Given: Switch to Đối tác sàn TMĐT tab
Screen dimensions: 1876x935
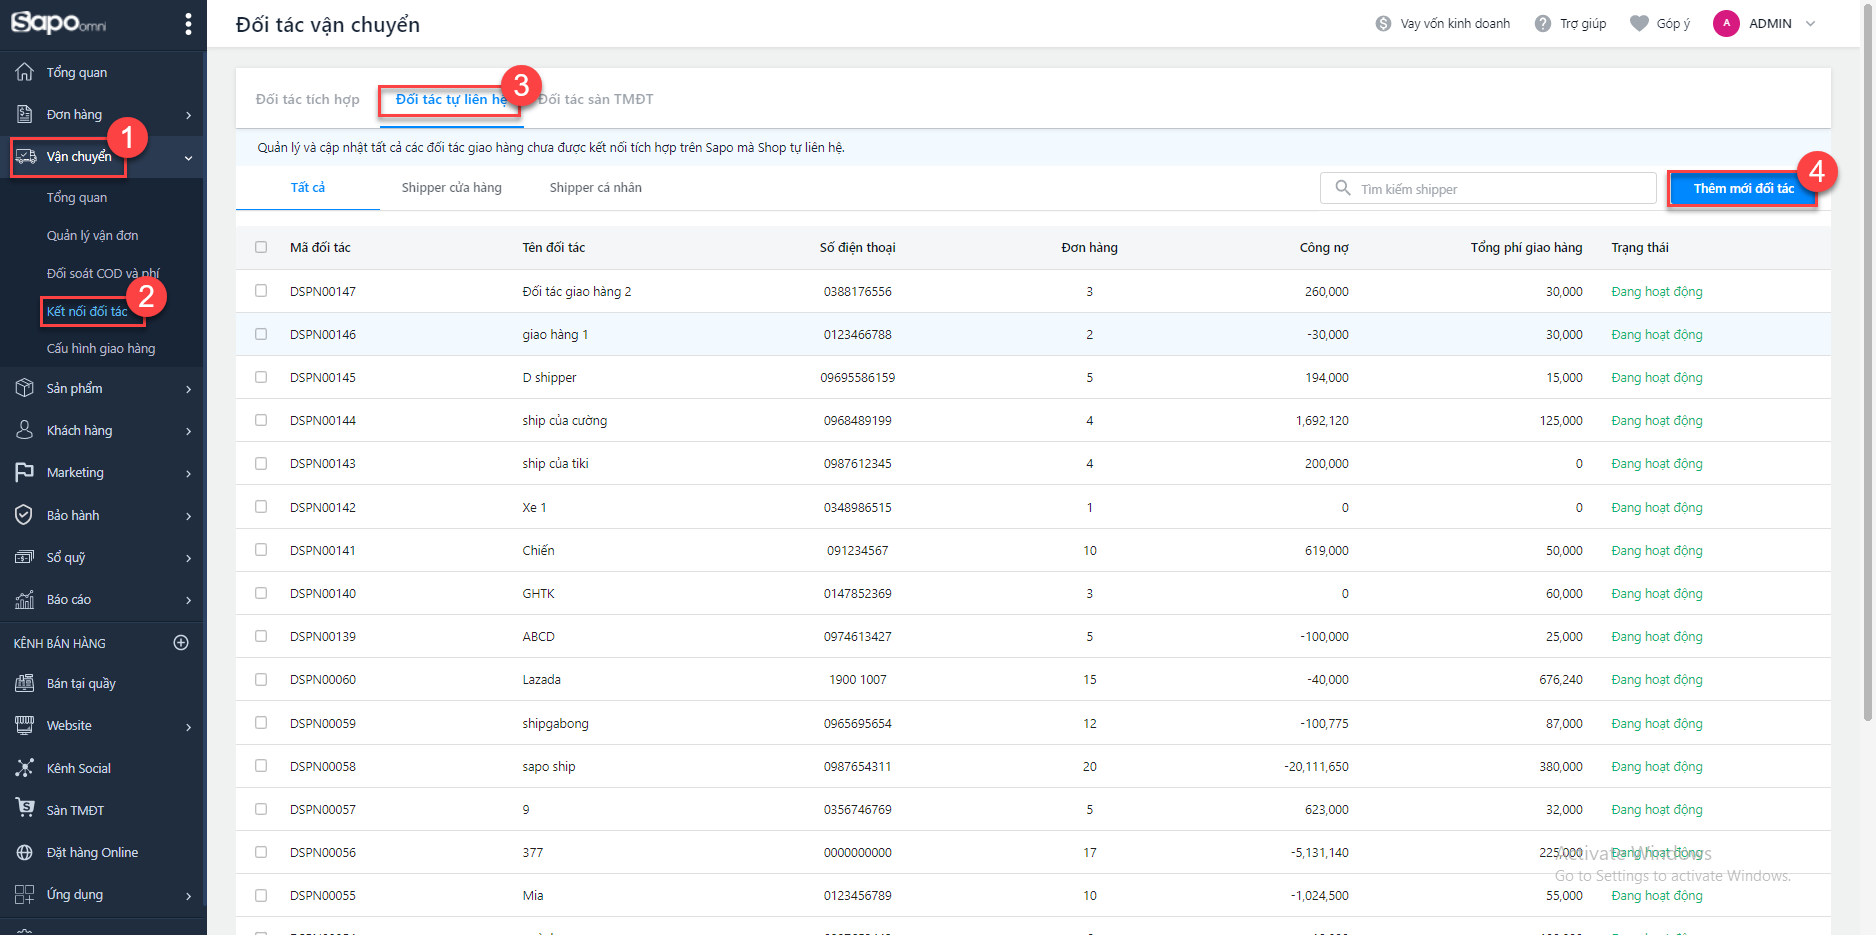Looking at the screenshot, I should click(596, 99).
